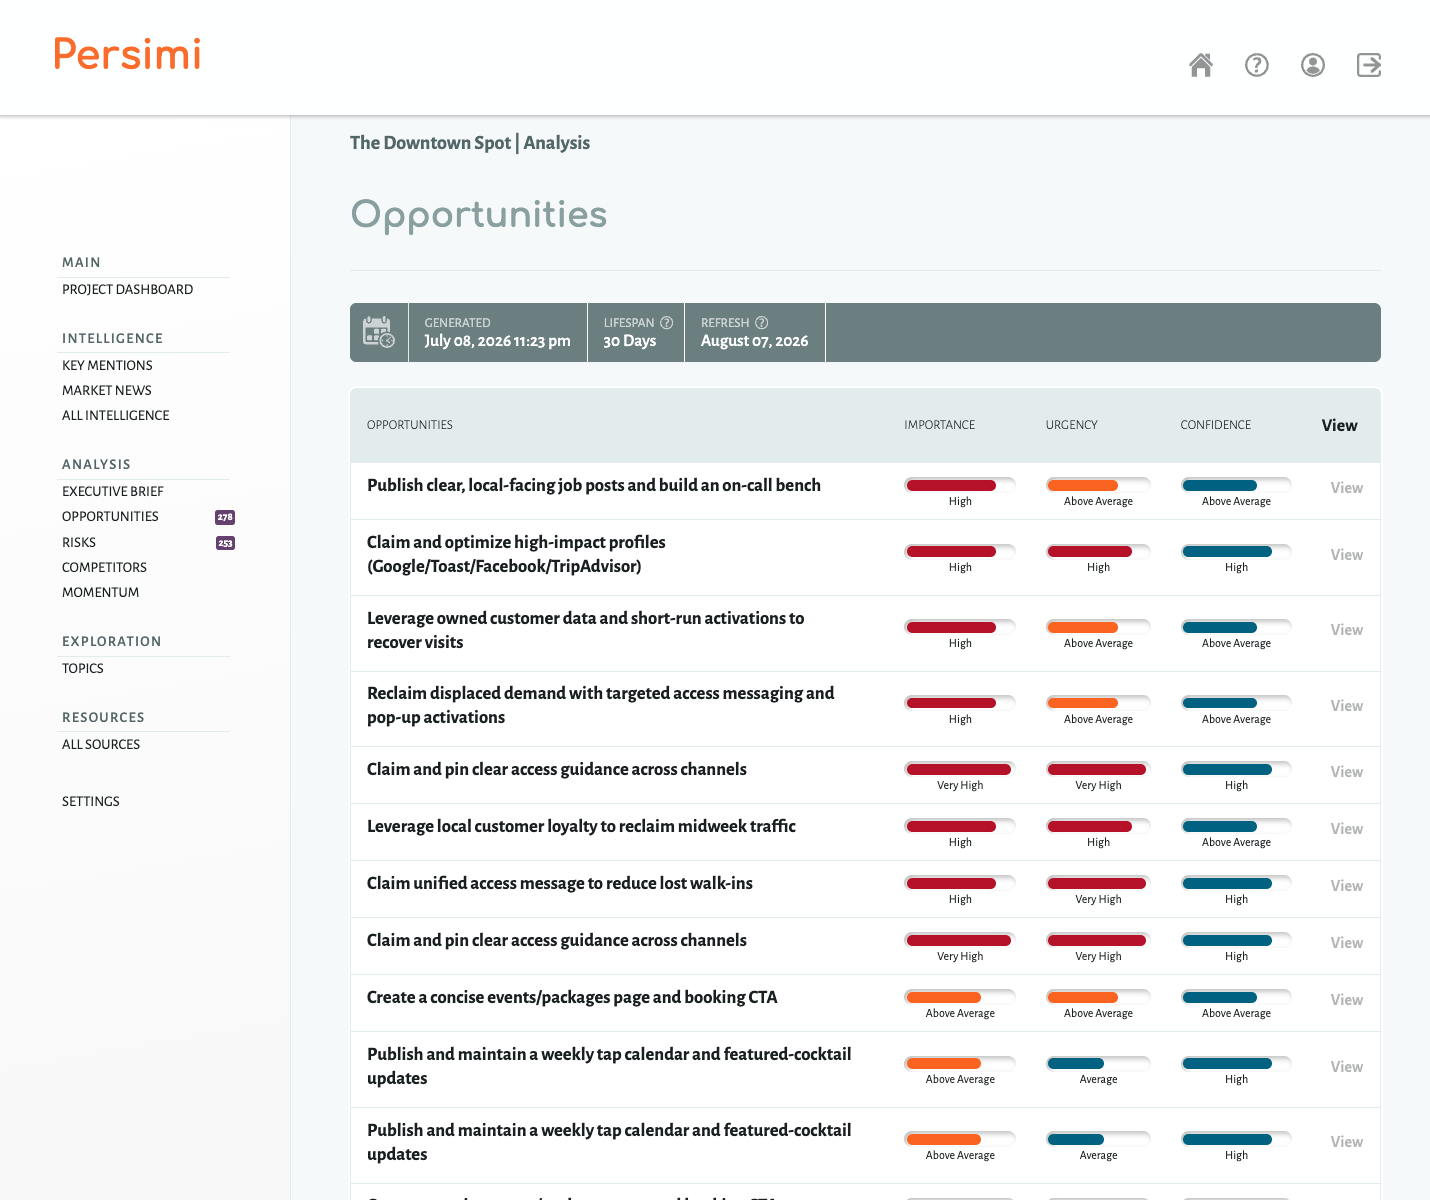This screenshot has height=1200, width=1430.
Task: Open Market News in sidebar
Action: coord(107,390)
